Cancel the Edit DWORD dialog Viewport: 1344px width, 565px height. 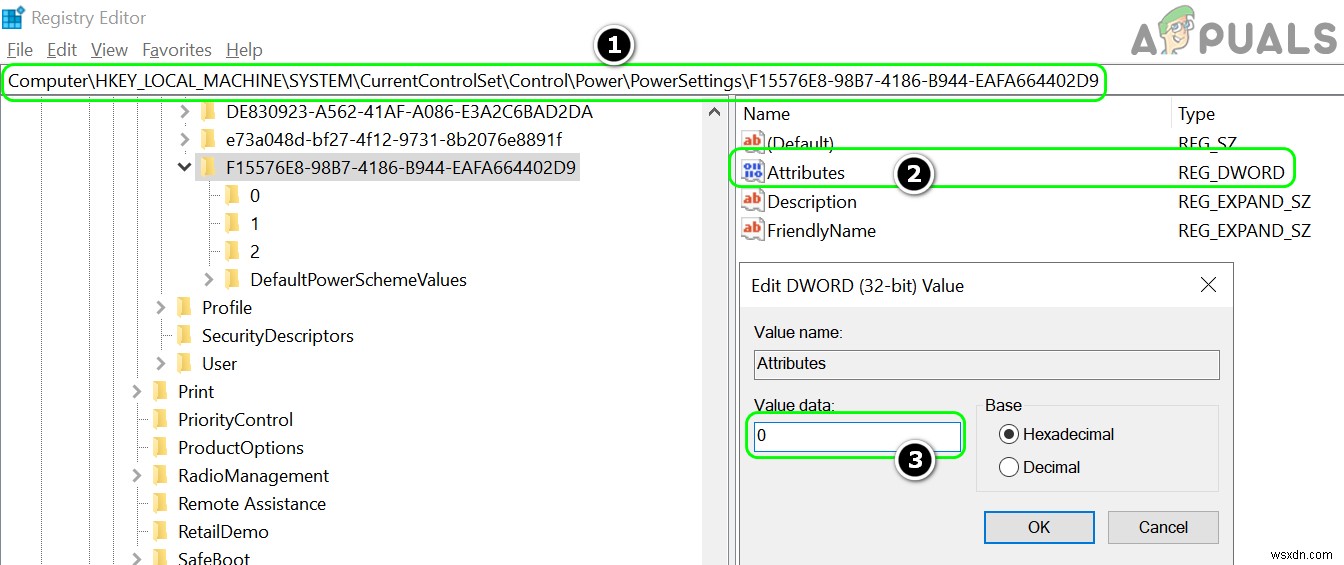point(1163,527)
